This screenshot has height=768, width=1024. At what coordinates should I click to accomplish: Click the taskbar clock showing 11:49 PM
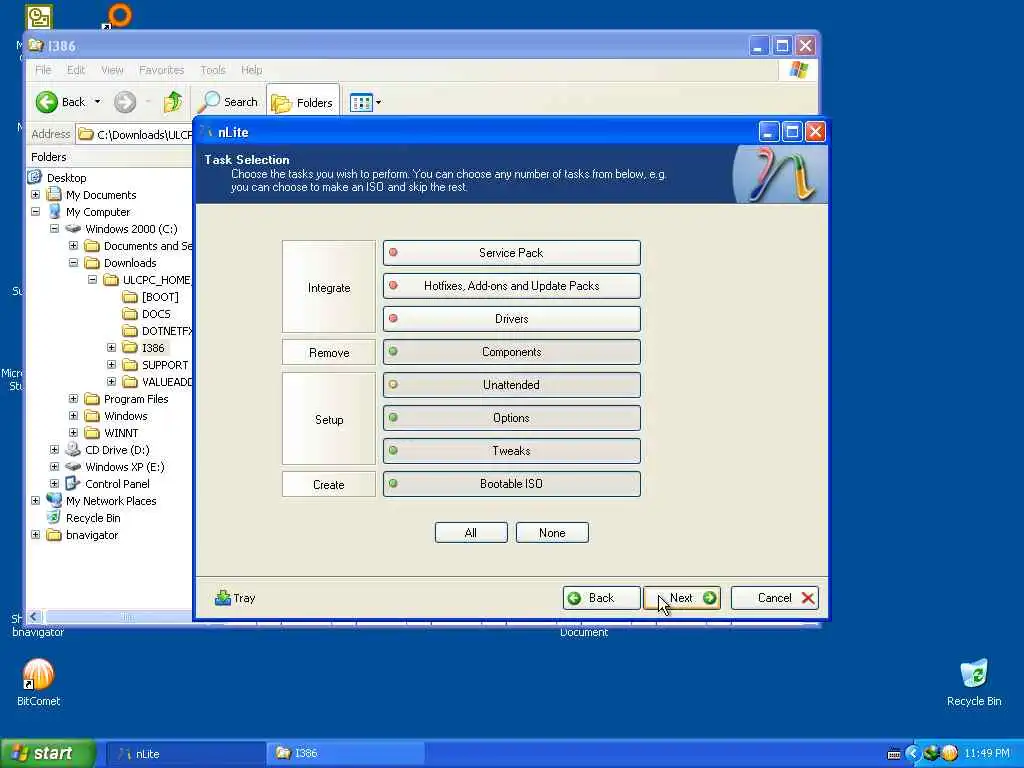click(987, 754)
